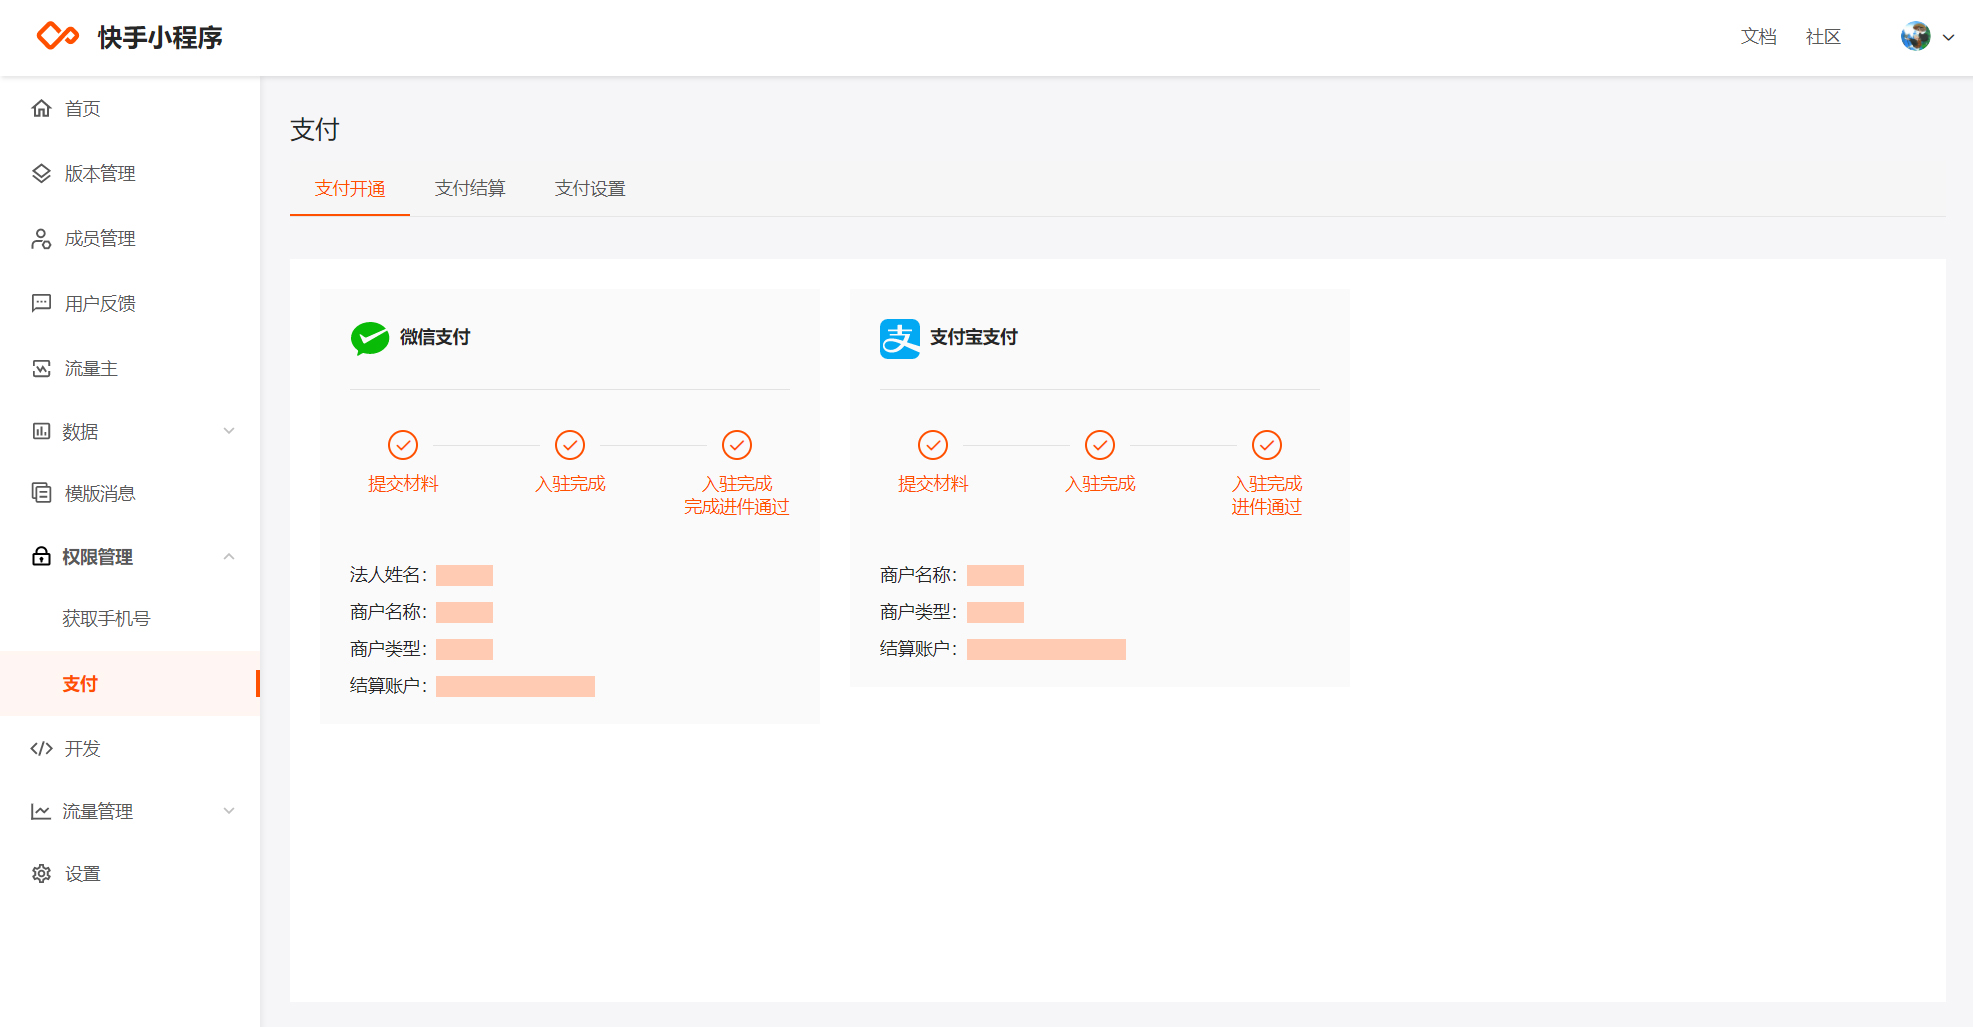Click the Alipay 结算账户 redacted value

(1046, 649)
